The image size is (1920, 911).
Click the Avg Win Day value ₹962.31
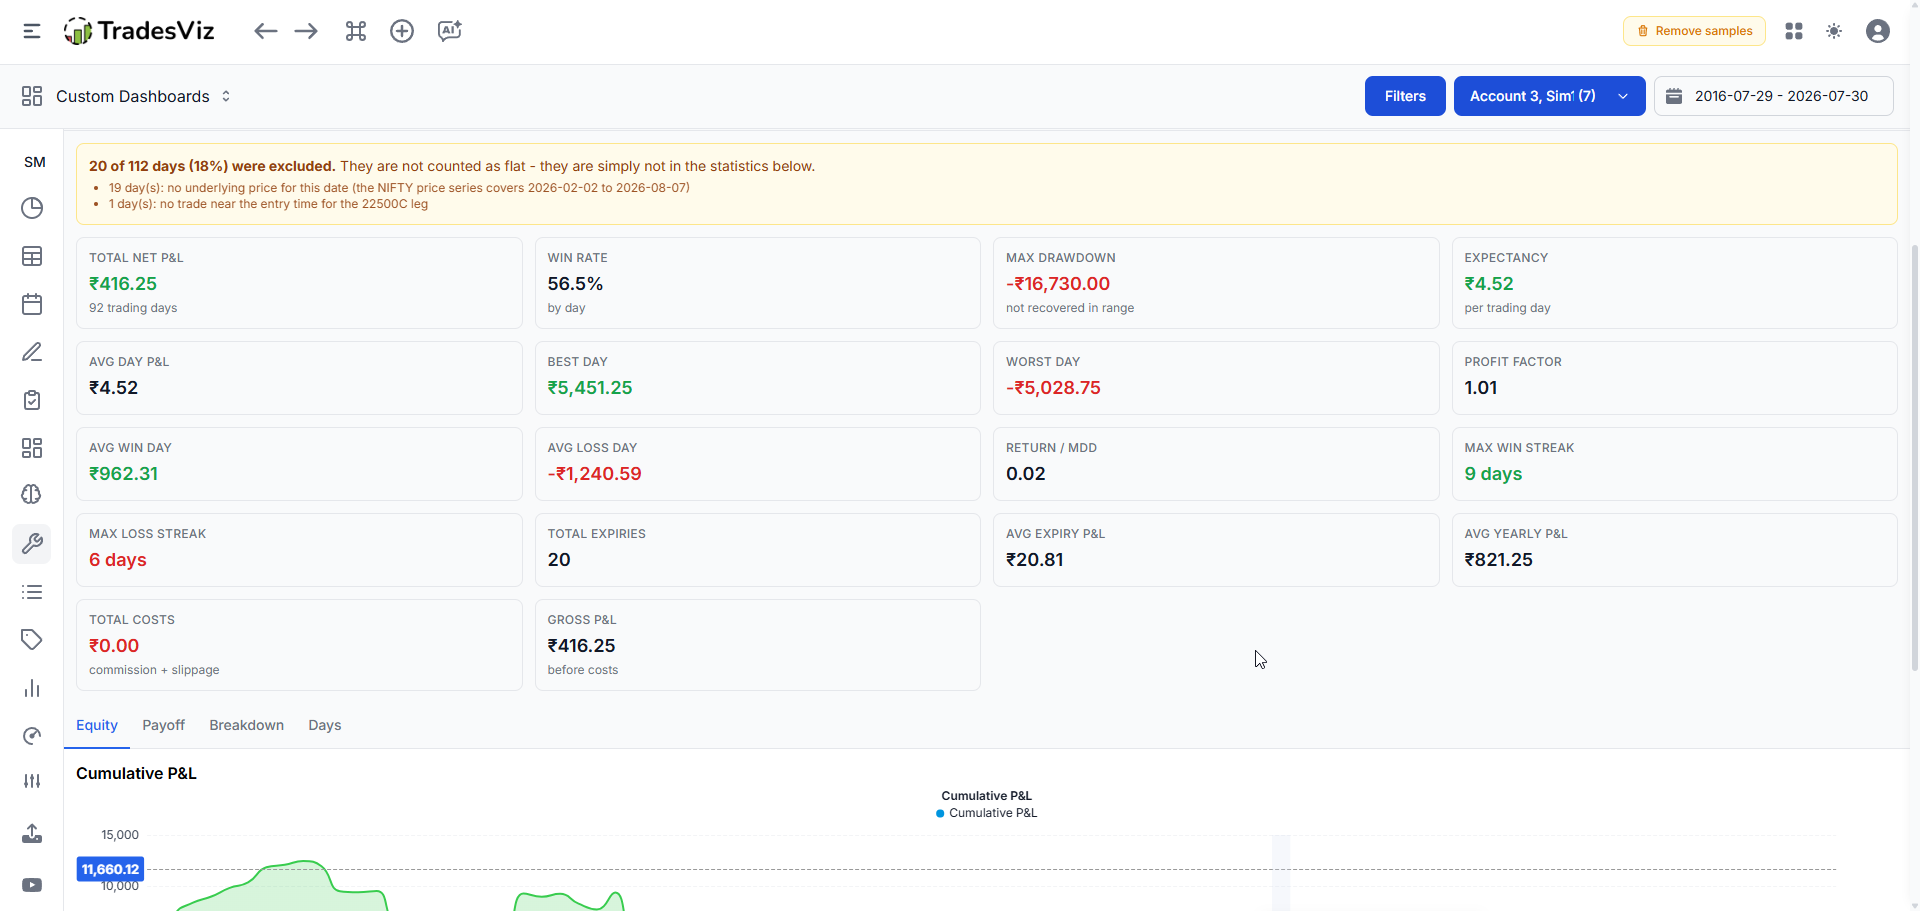point(123,474)
